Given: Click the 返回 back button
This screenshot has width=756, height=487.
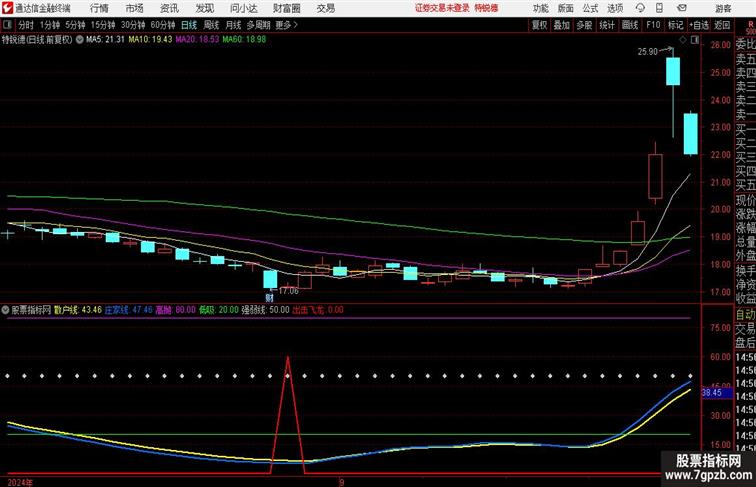Looking at the screenshot, I should tap(722, 25).
